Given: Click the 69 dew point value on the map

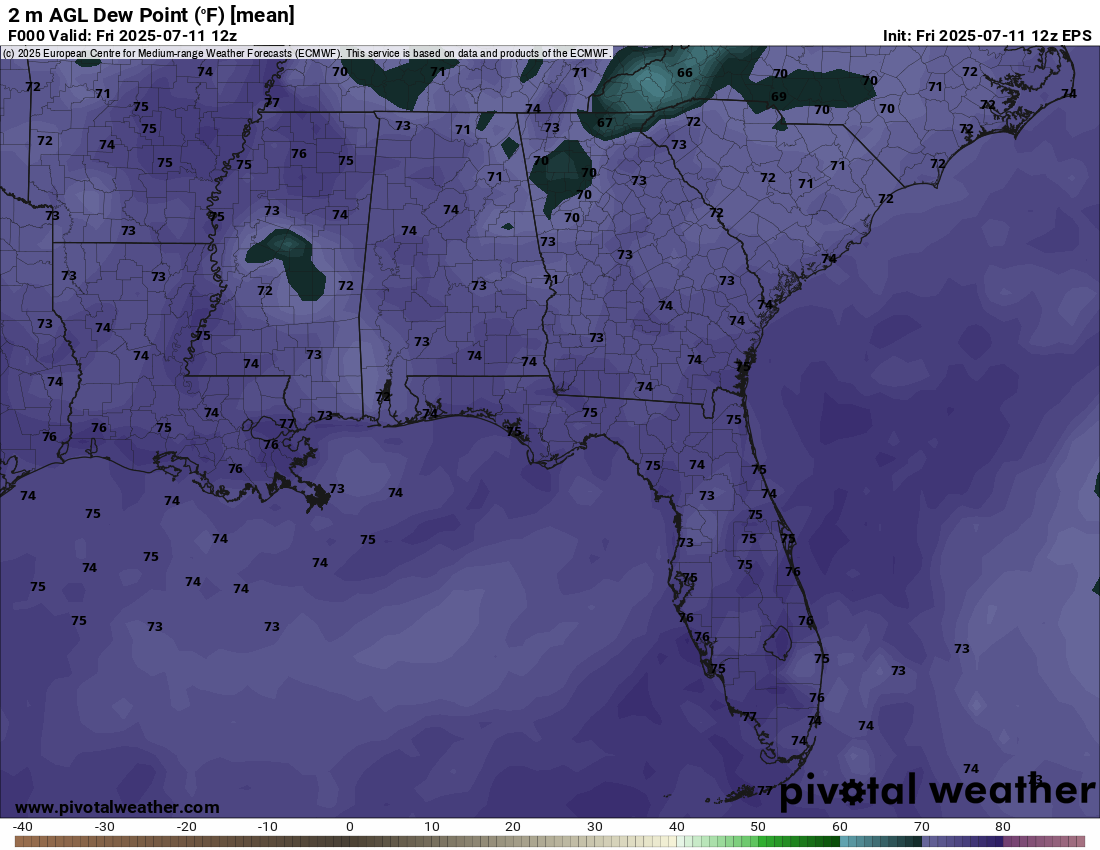Looking at the screenshot, I should pos(779,97).
